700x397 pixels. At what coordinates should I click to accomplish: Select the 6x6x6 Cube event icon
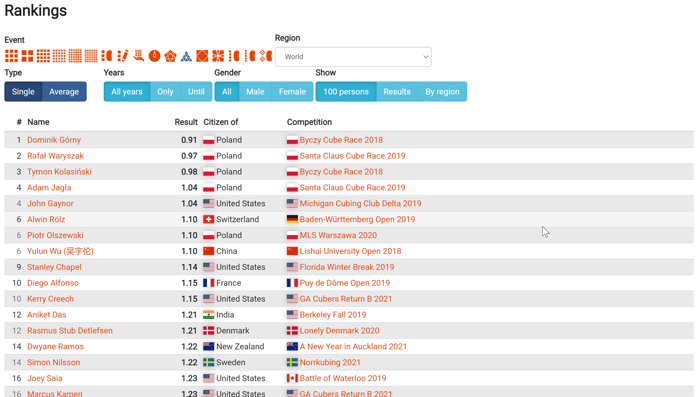click(x=75, y=56)
